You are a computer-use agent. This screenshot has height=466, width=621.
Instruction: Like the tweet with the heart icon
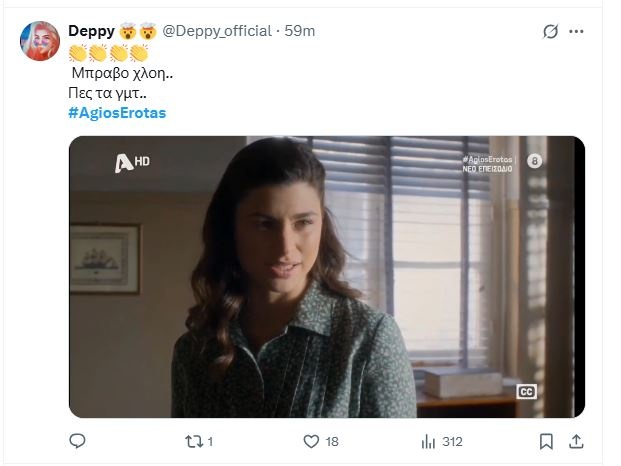tap(311, 441)
